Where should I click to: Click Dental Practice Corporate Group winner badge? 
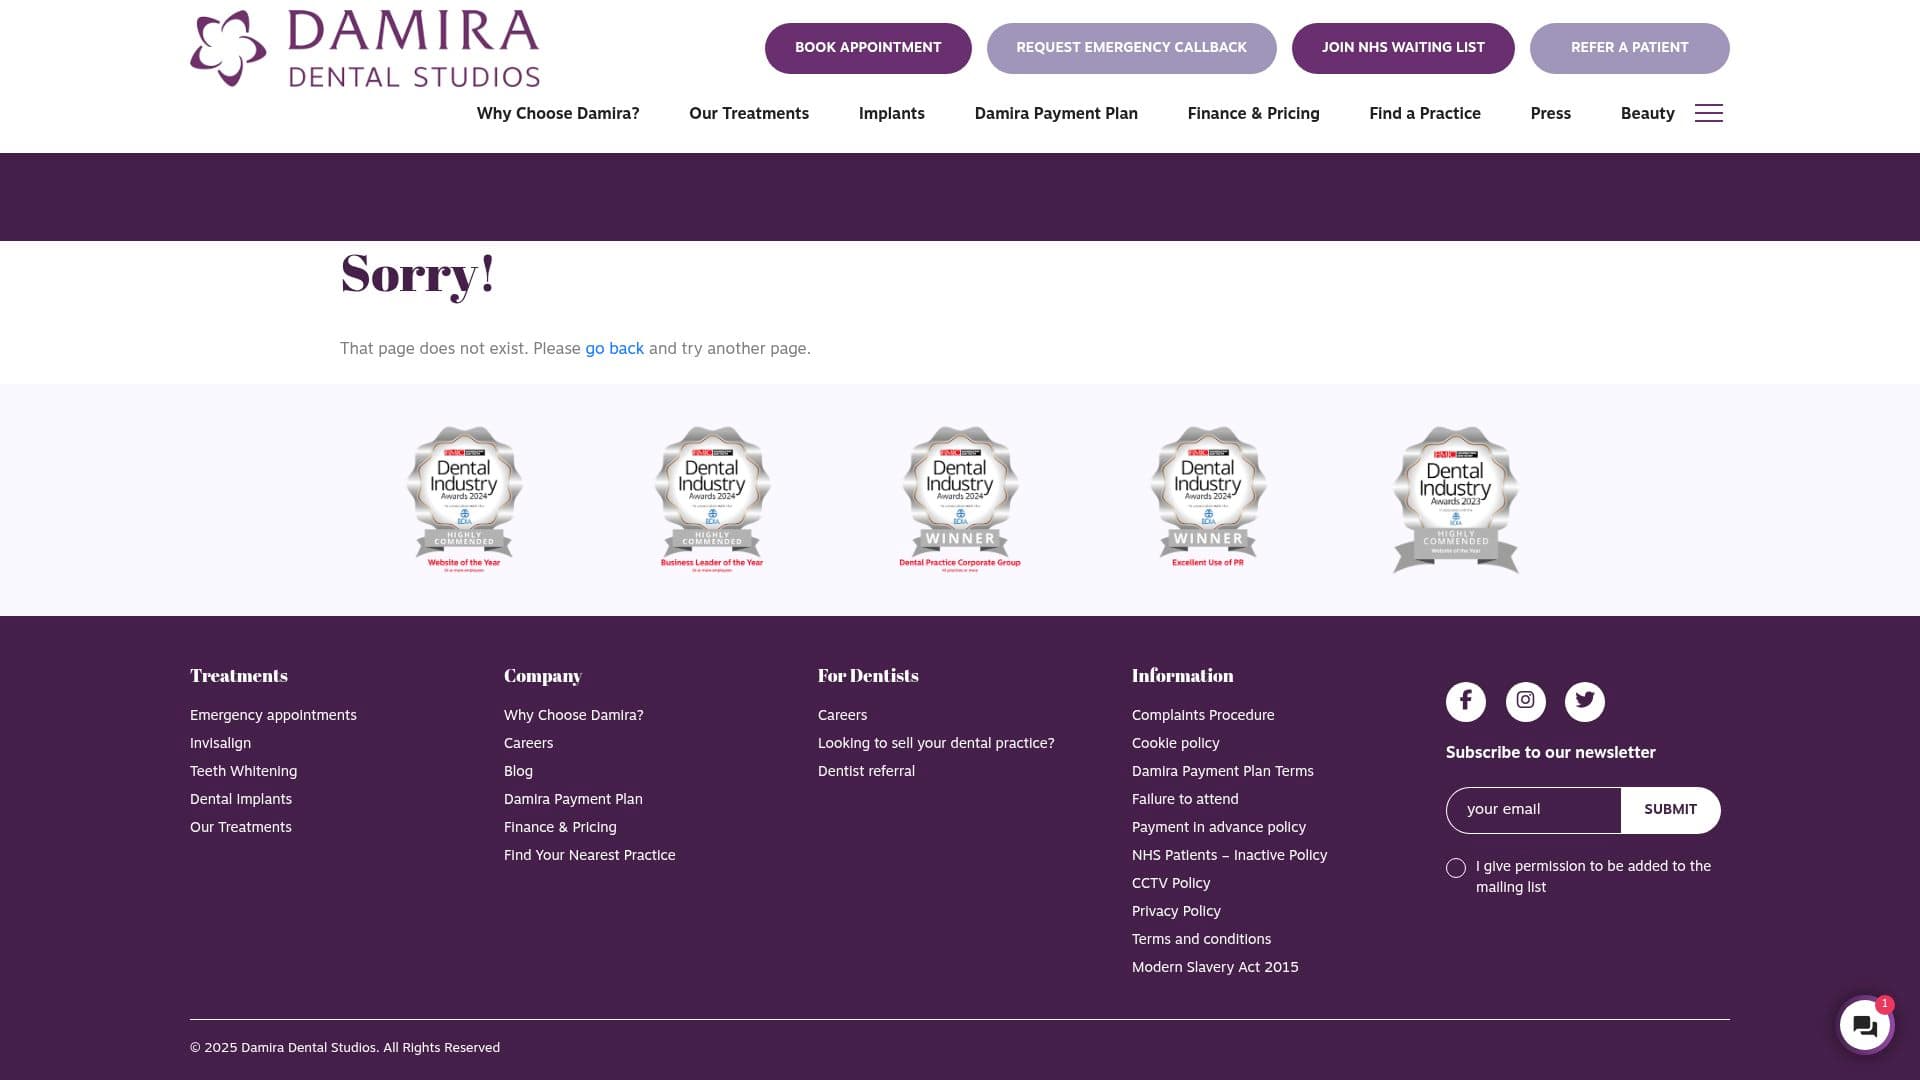point(960,499)
